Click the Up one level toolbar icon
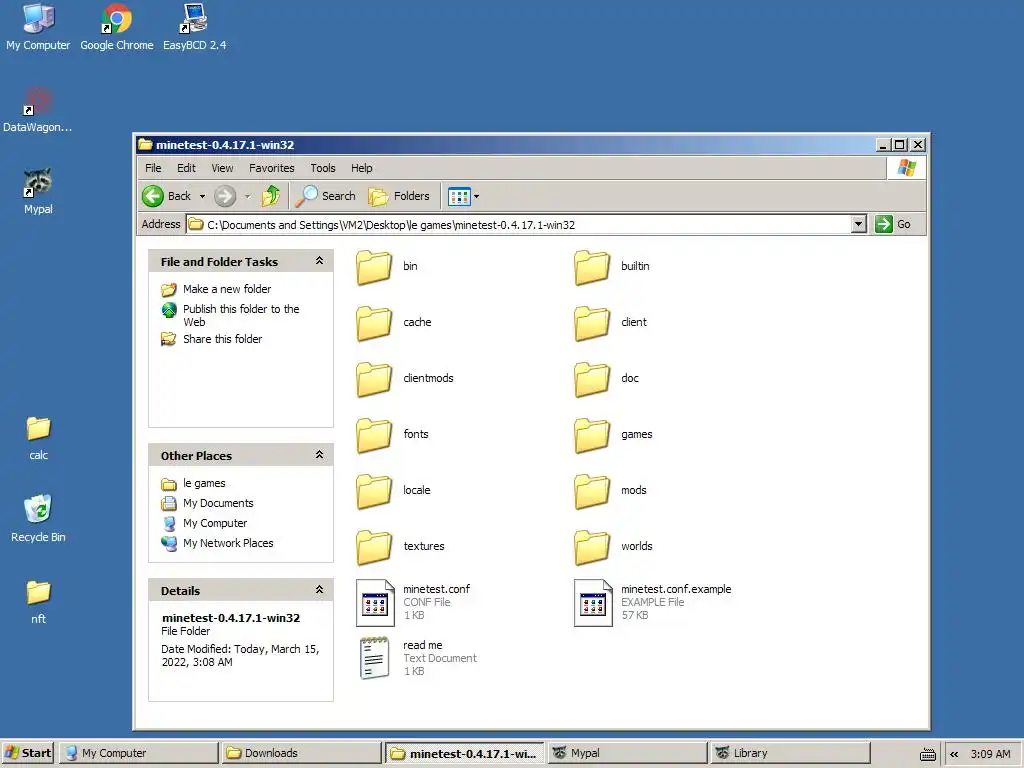This screenshot has width=1024, height=768. pyautogui.click(x=270, y=196)
